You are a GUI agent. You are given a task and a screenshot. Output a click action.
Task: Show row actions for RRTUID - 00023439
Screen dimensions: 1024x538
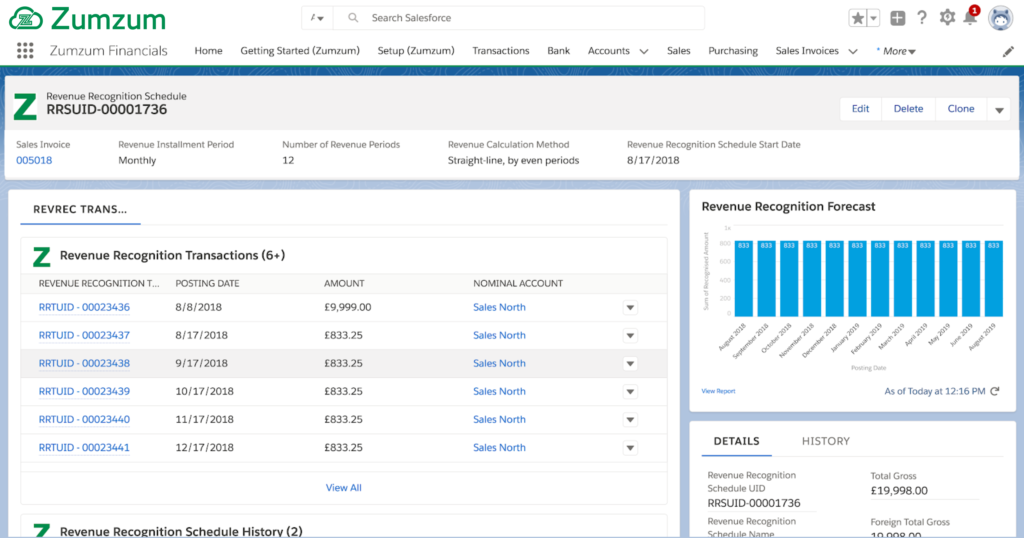(630, 392)
